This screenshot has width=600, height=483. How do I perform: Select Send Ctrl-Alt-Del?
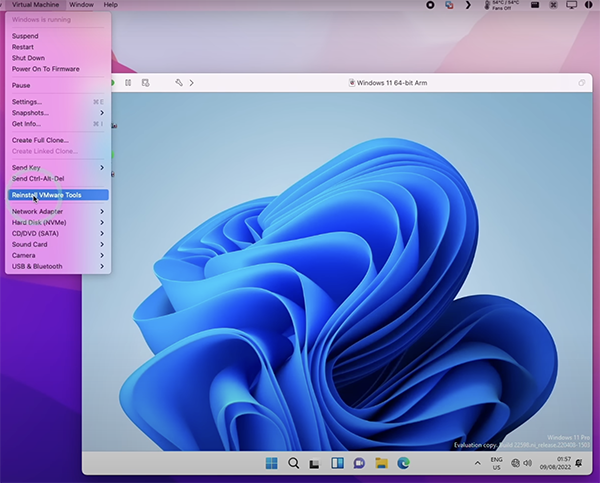[x=58, y=179]
